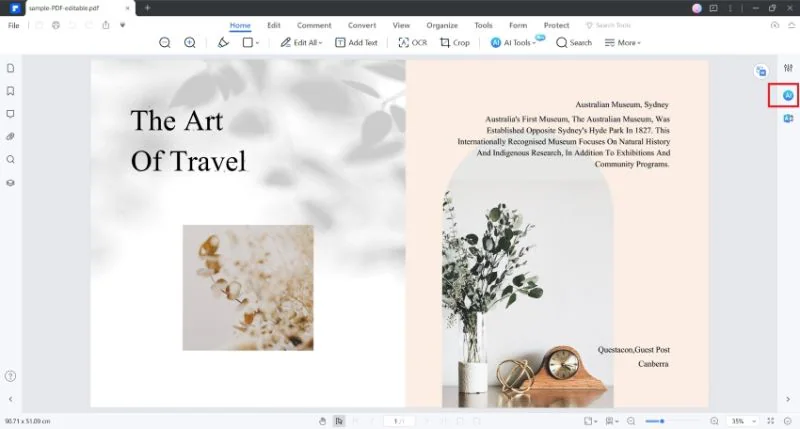Select the highlighter tool icon
800x429 pixels.
pyautogui.click(x=223, y=43)
